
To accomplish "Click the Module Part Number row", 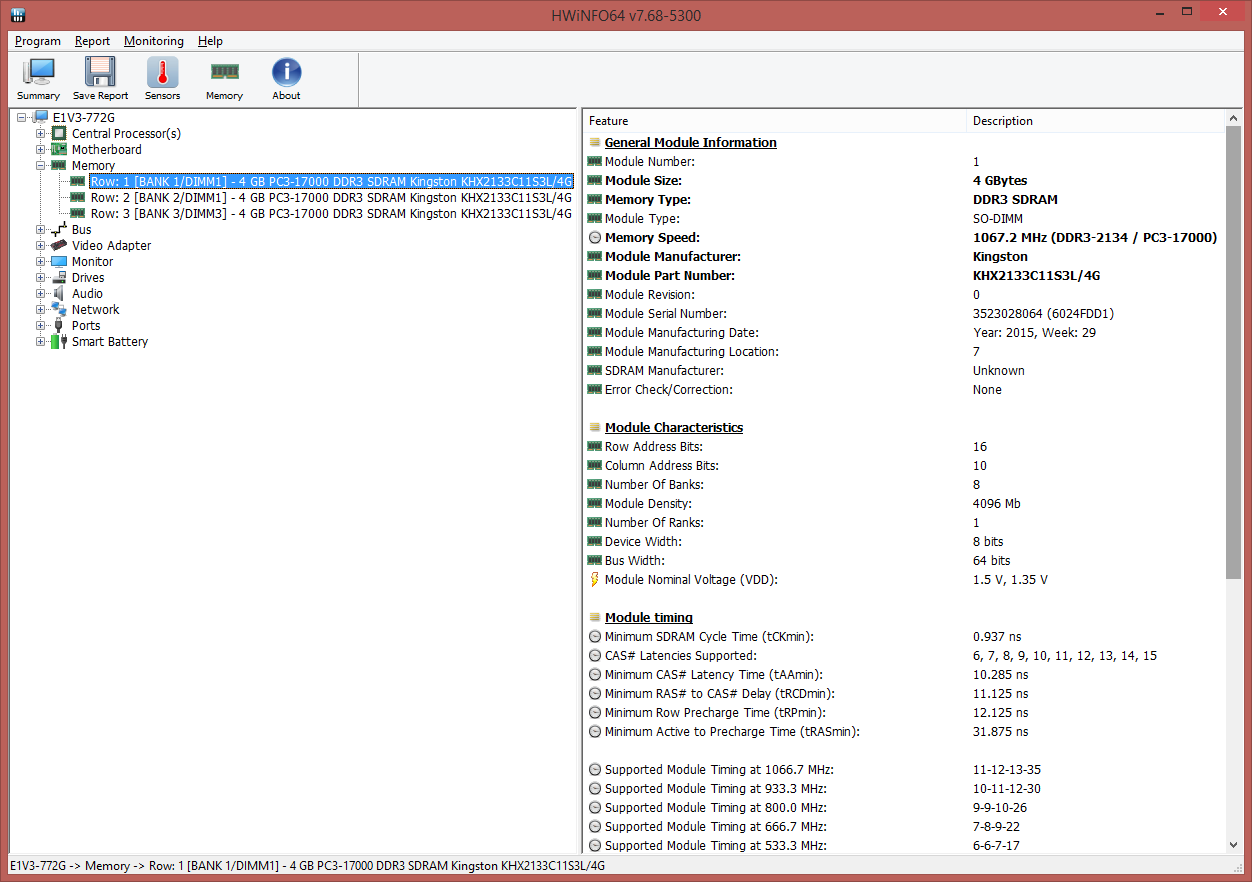I will pos(905,275).
